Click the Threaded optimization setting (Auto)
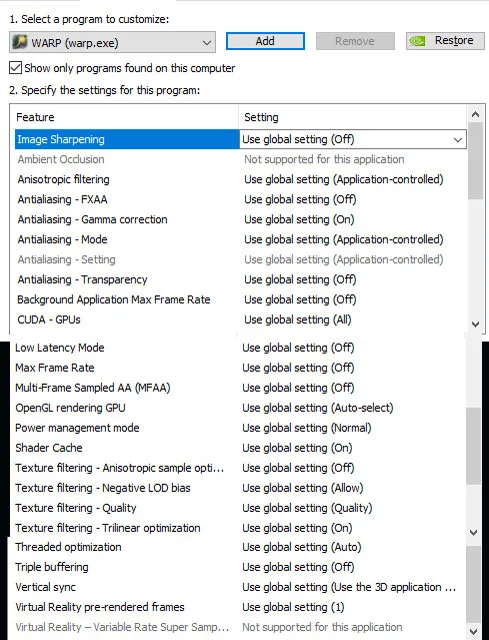 (x=302, y=547)
